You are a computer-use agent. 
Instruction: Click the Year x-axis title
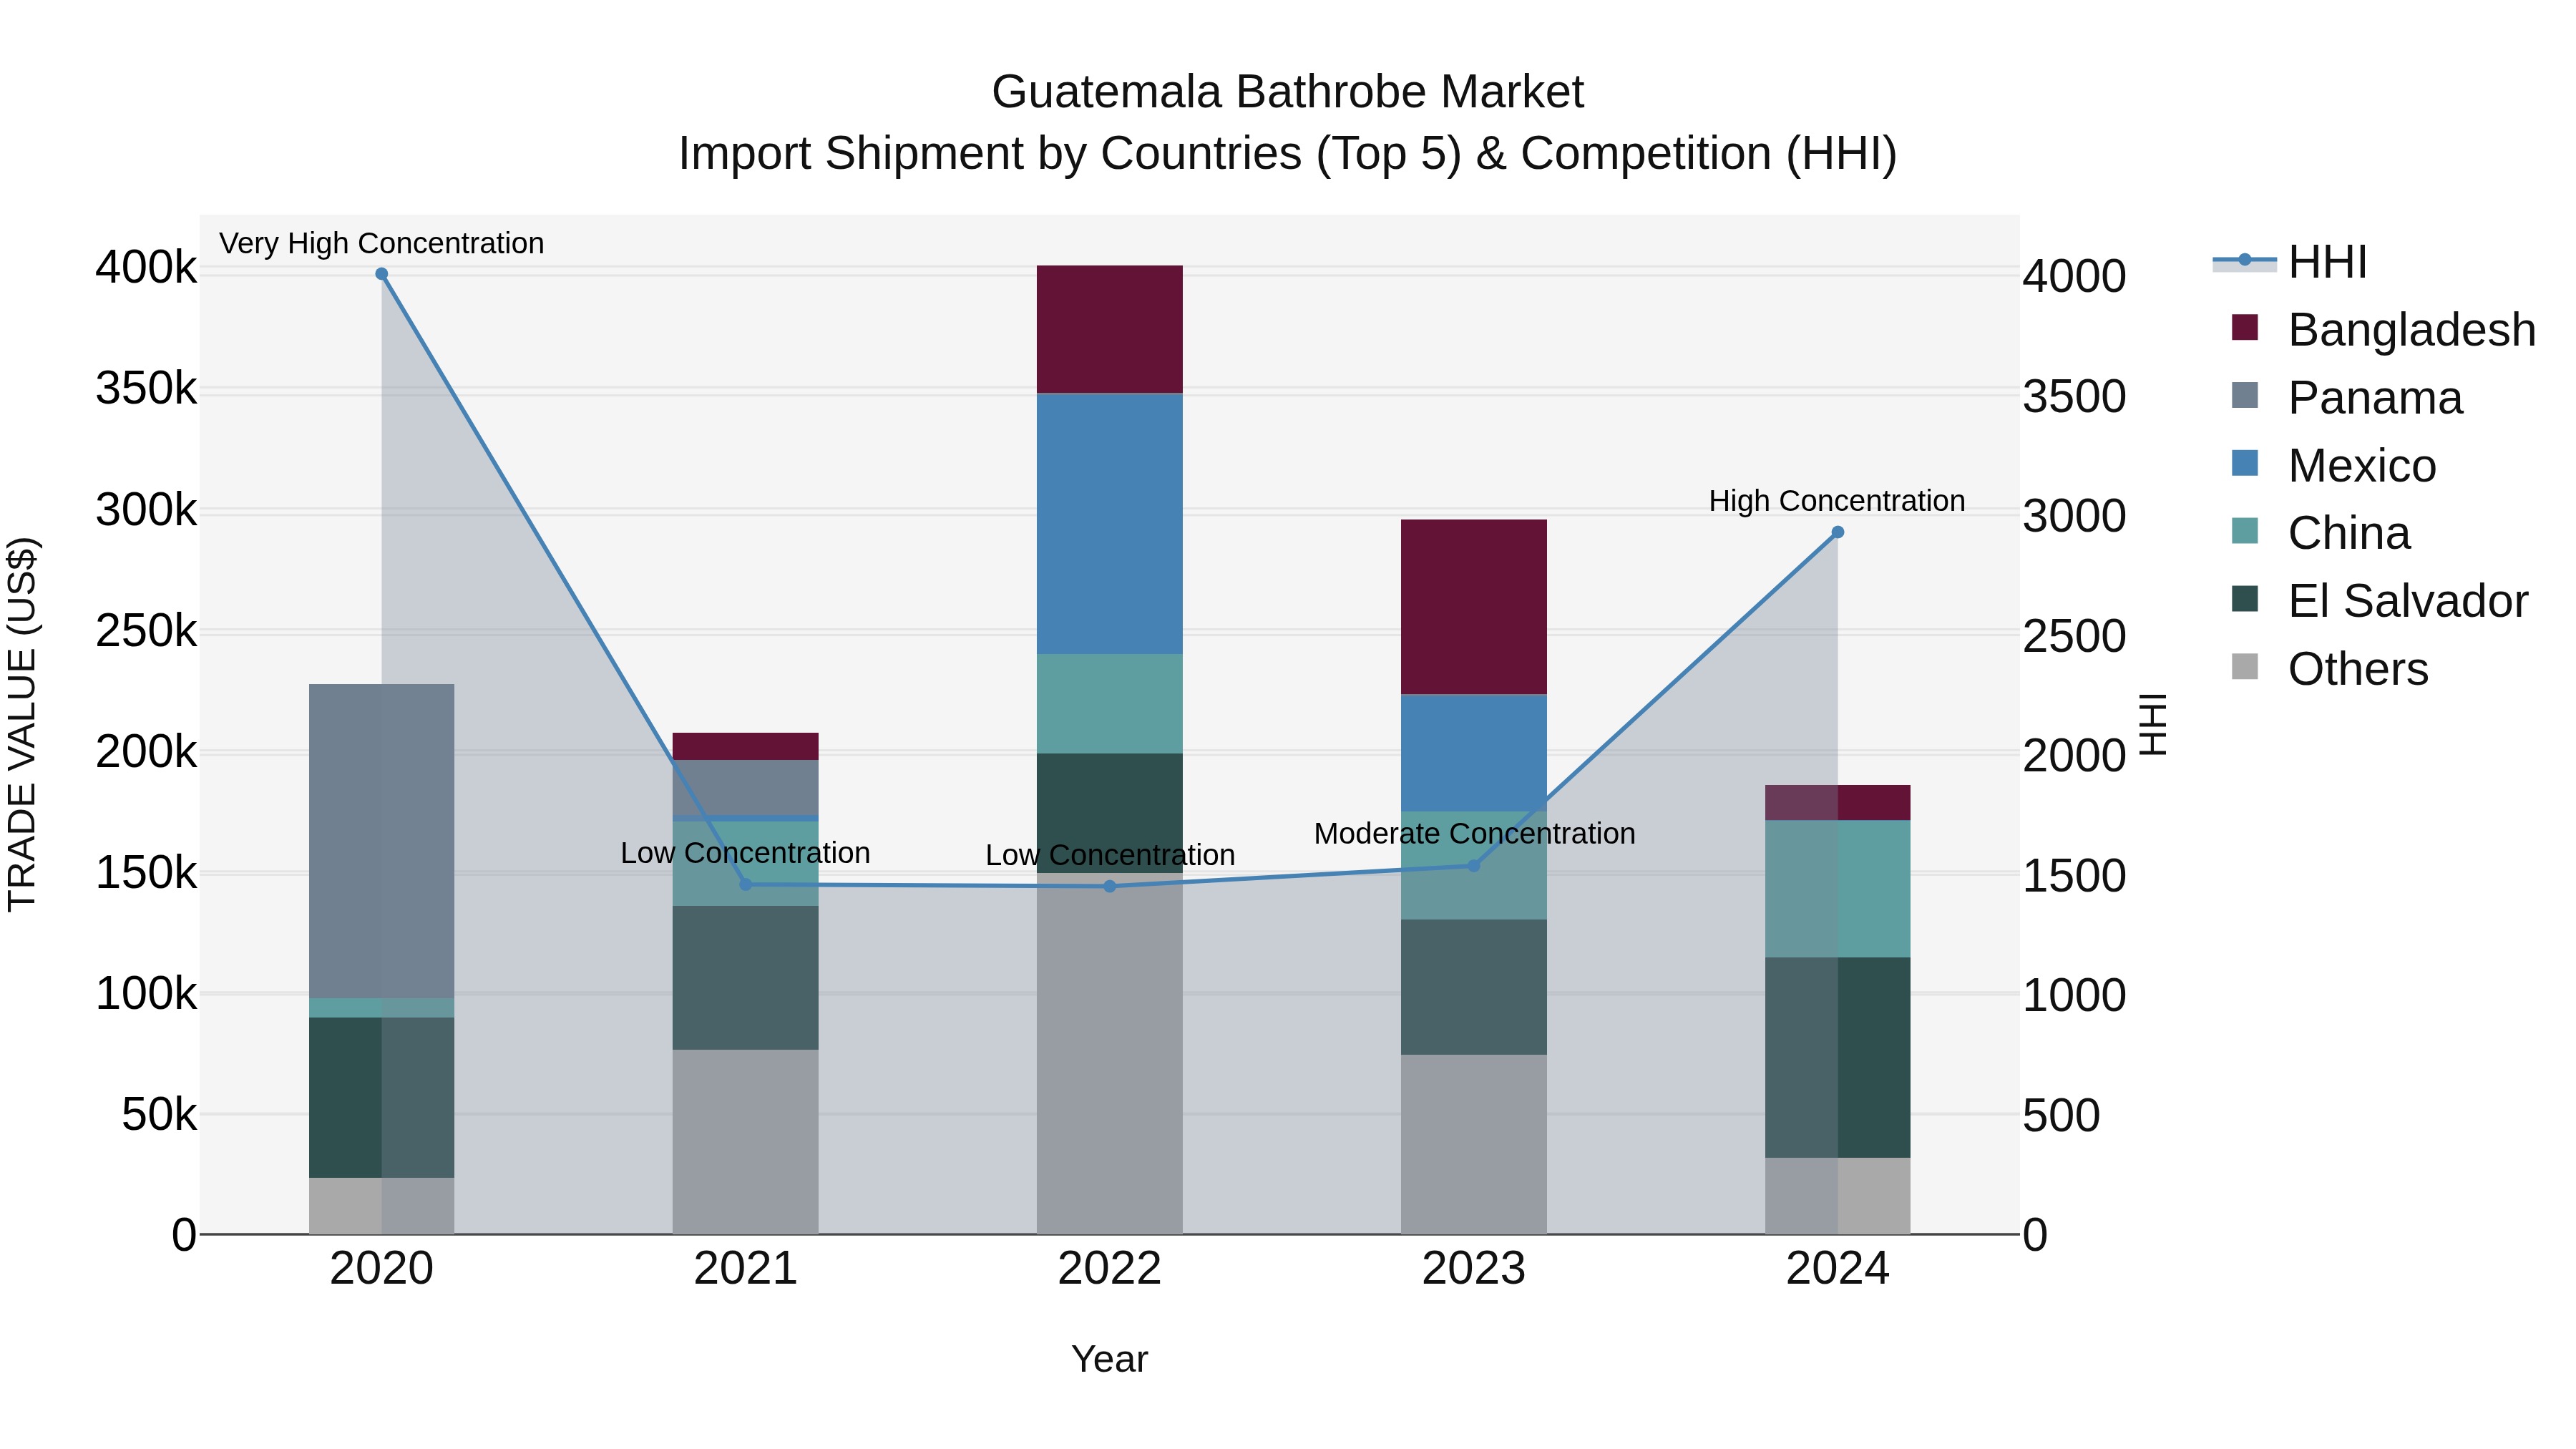[1109, 1359]
